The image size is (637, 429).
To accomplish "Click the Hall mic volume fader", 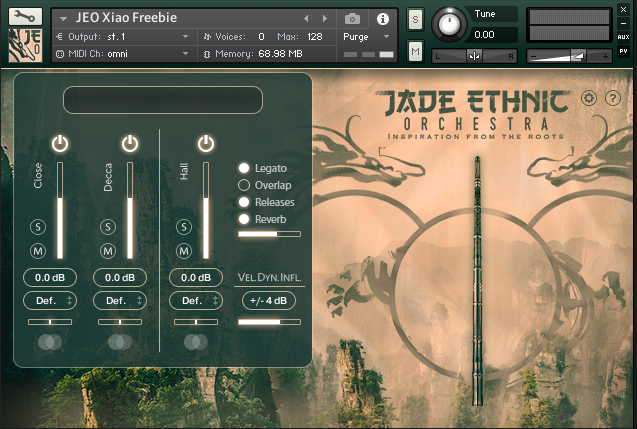I will coord(206,210).
